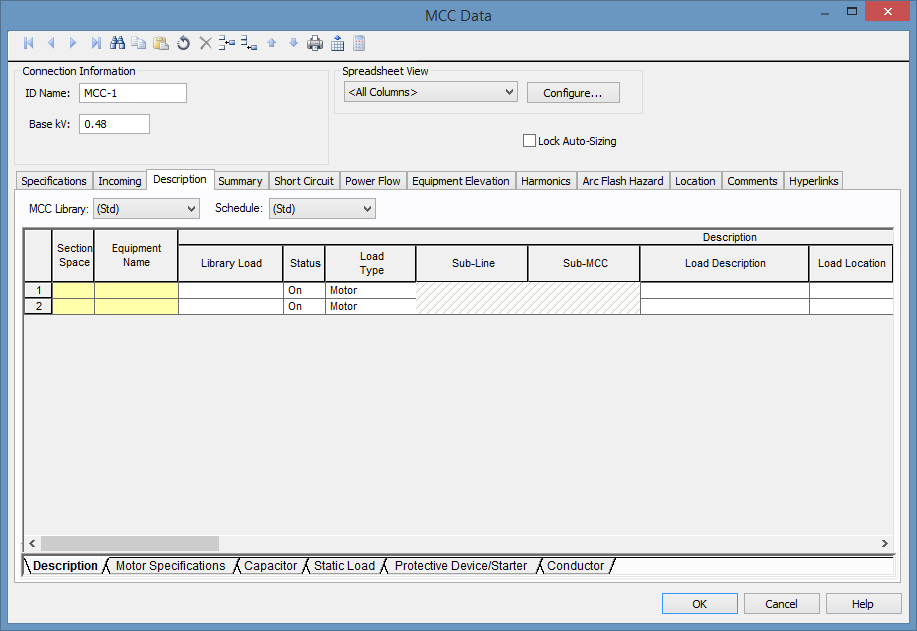Click the Section Space cell in row 1
The image size is (917, 631).
click(x=74, y=290)
